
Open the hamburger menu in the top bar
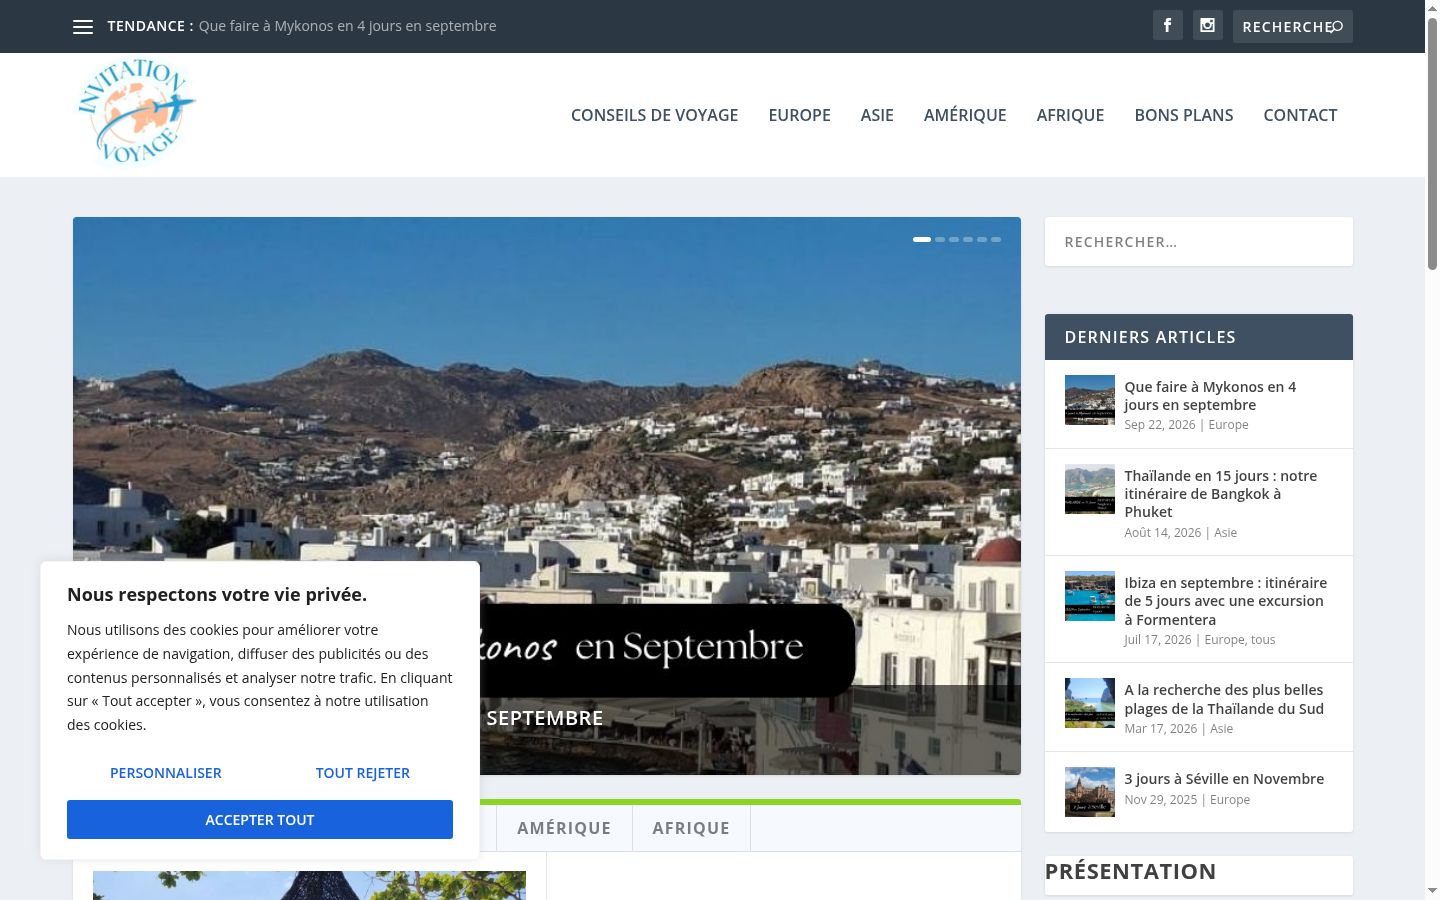coord(83,27)
